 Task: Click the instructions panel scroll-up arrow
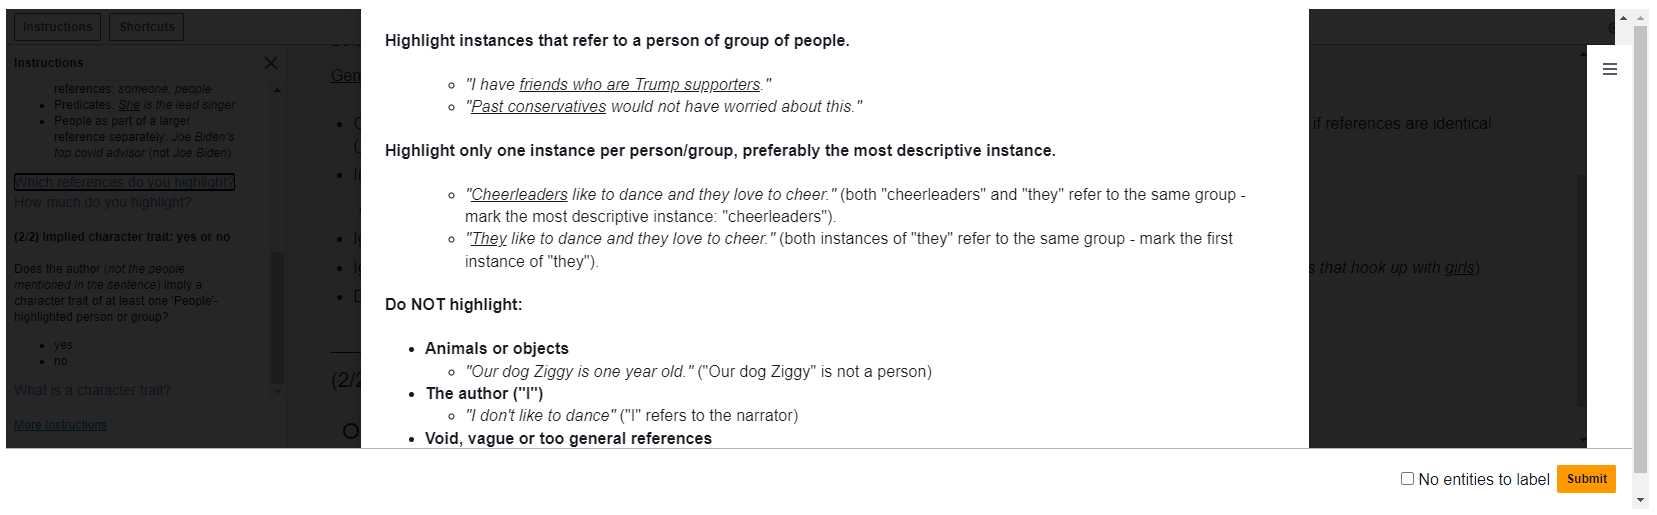point(278,90)
